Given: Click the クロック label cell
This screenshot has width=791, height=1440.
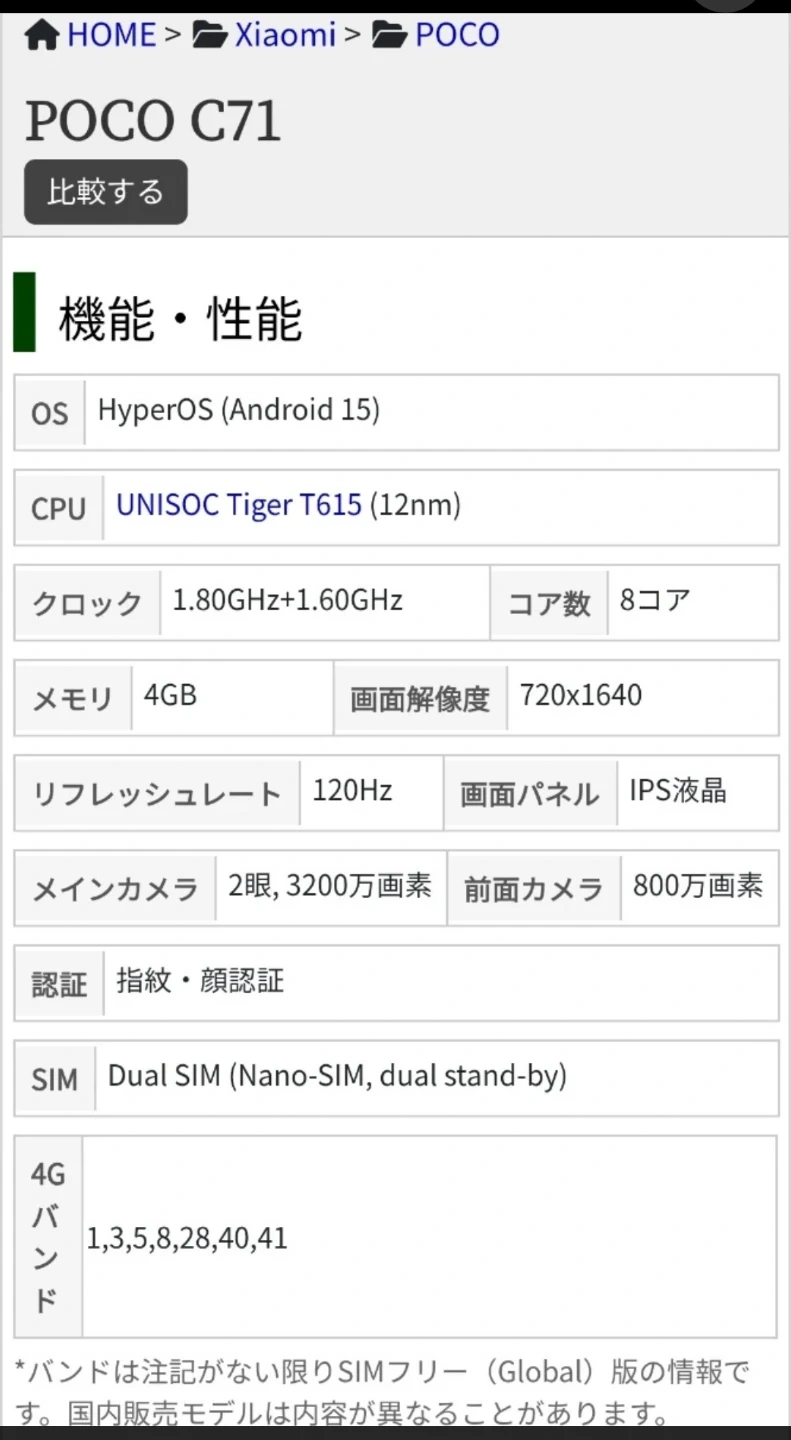Looking at the screenshot, I should [87, 603].
